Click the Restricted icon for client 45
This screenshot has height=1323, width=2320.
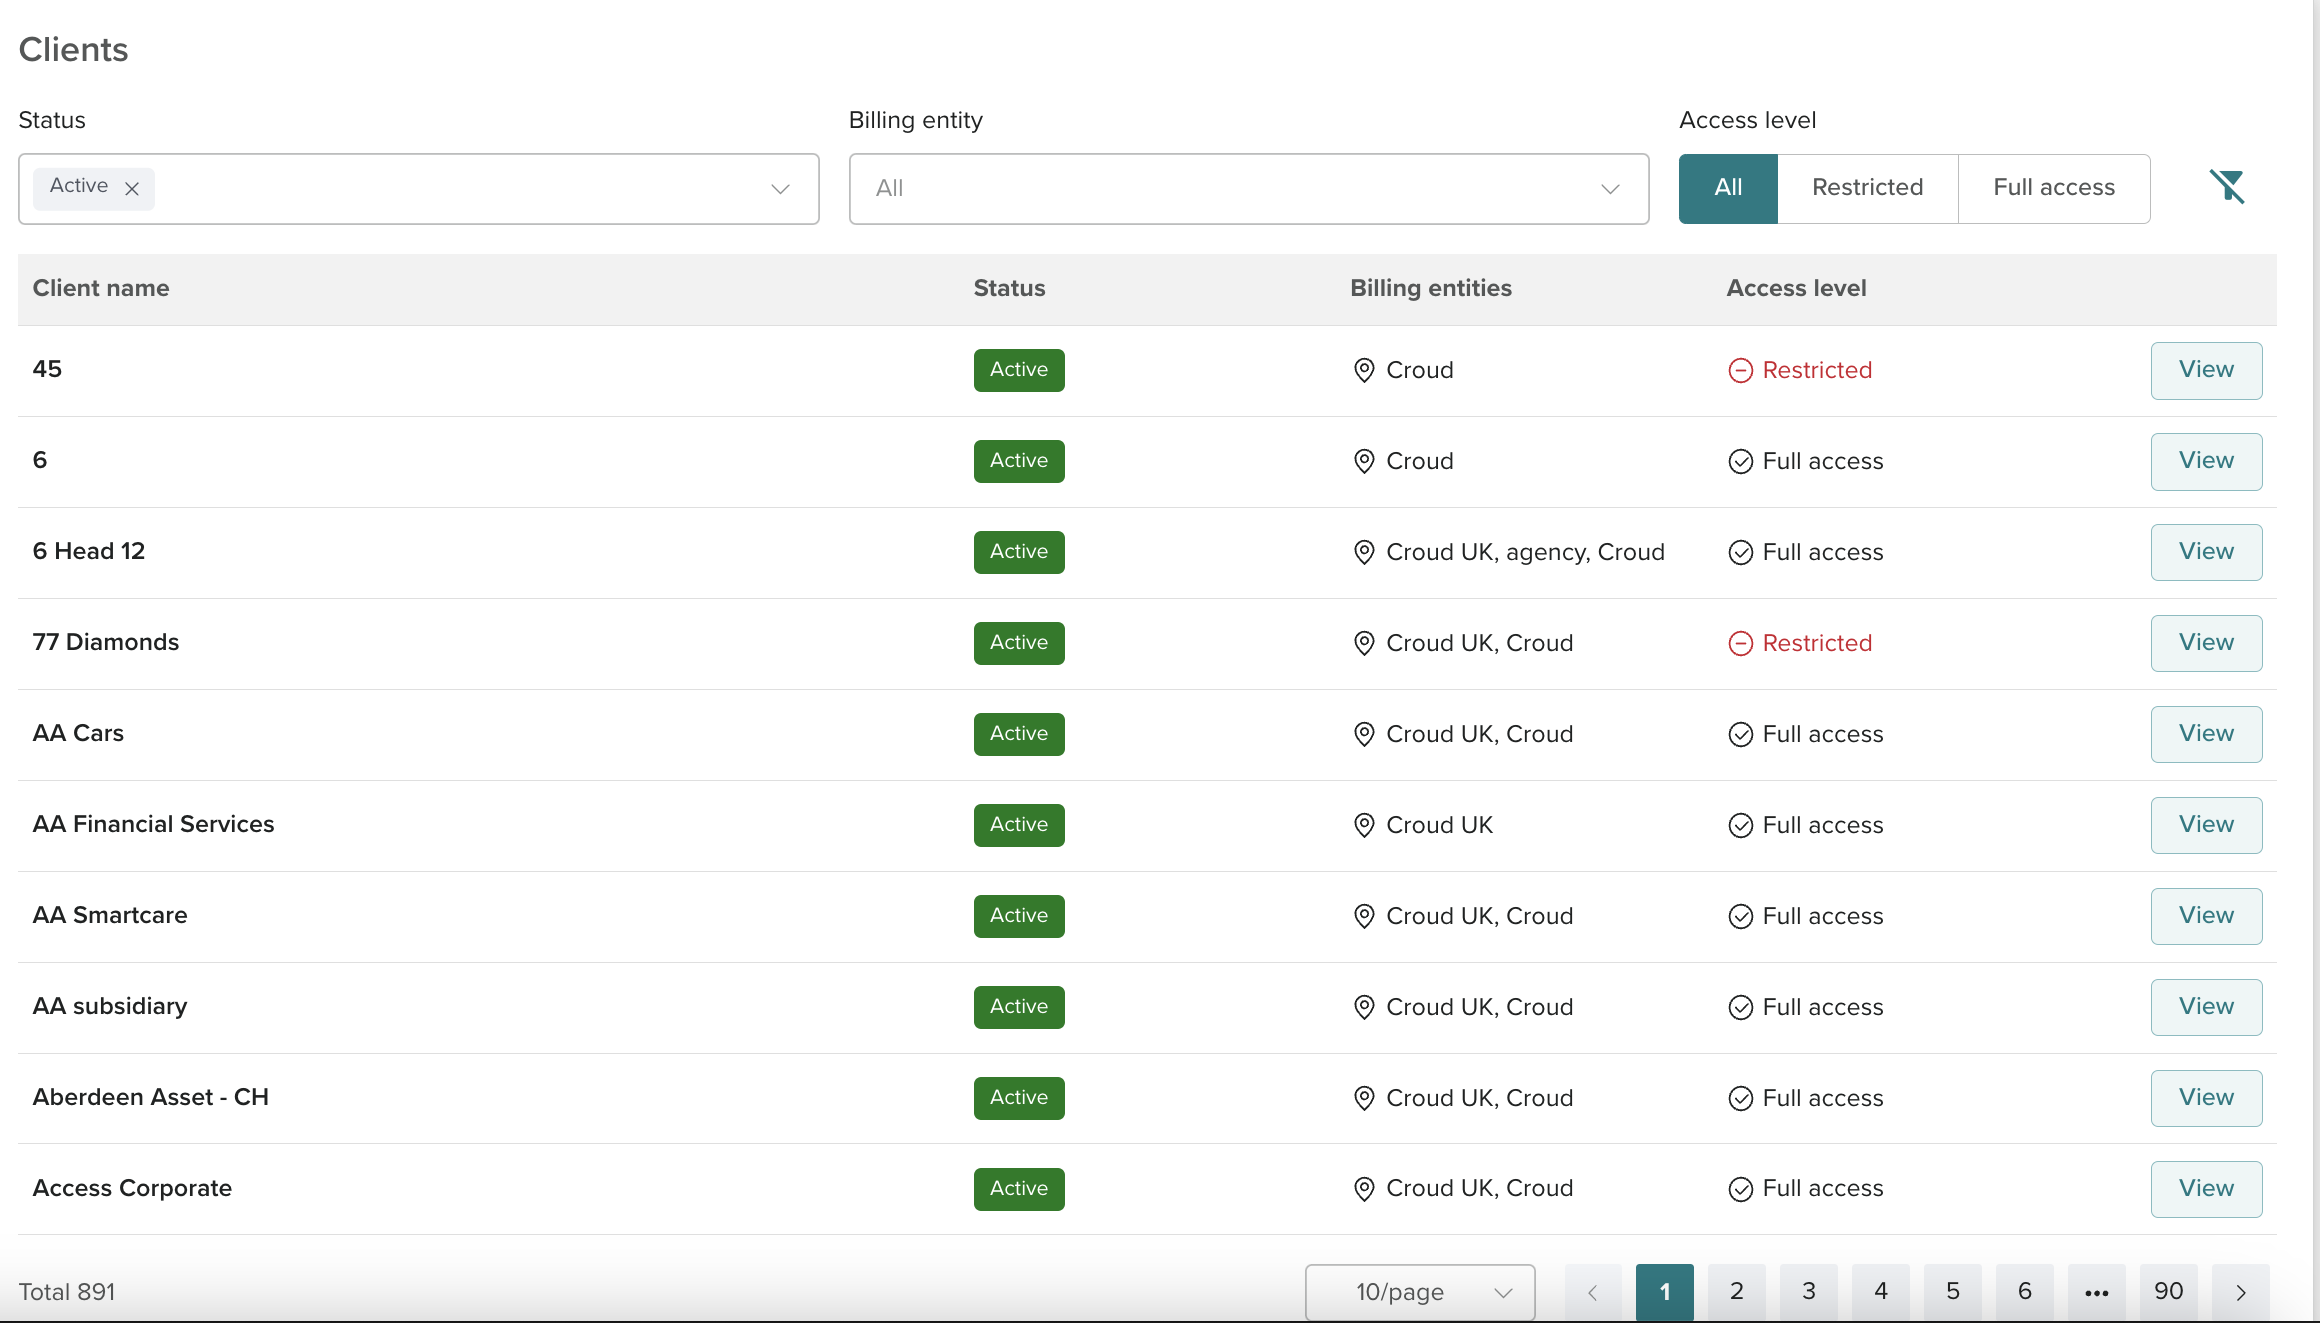click(x=1740, y=371)
